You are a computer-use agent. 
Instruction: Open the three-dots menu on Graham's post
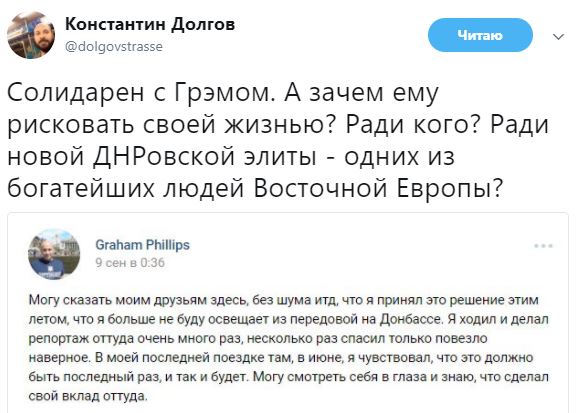click(543, 246)
